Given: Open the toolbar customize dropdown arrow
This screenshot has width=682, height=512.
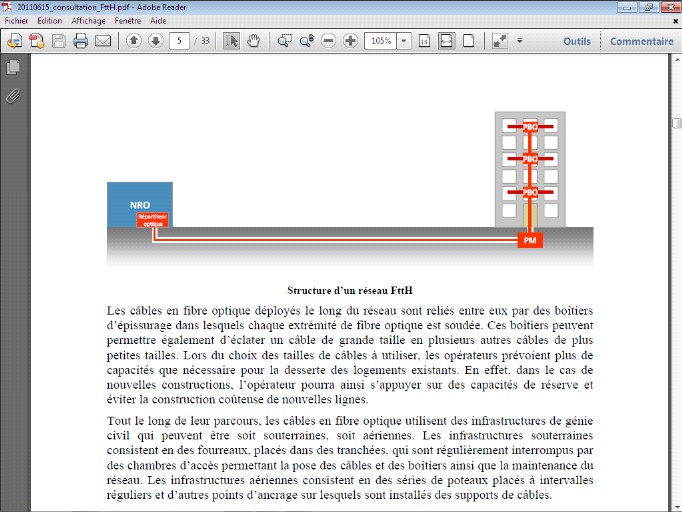Looking at the screenshot, I should [519, 40].
